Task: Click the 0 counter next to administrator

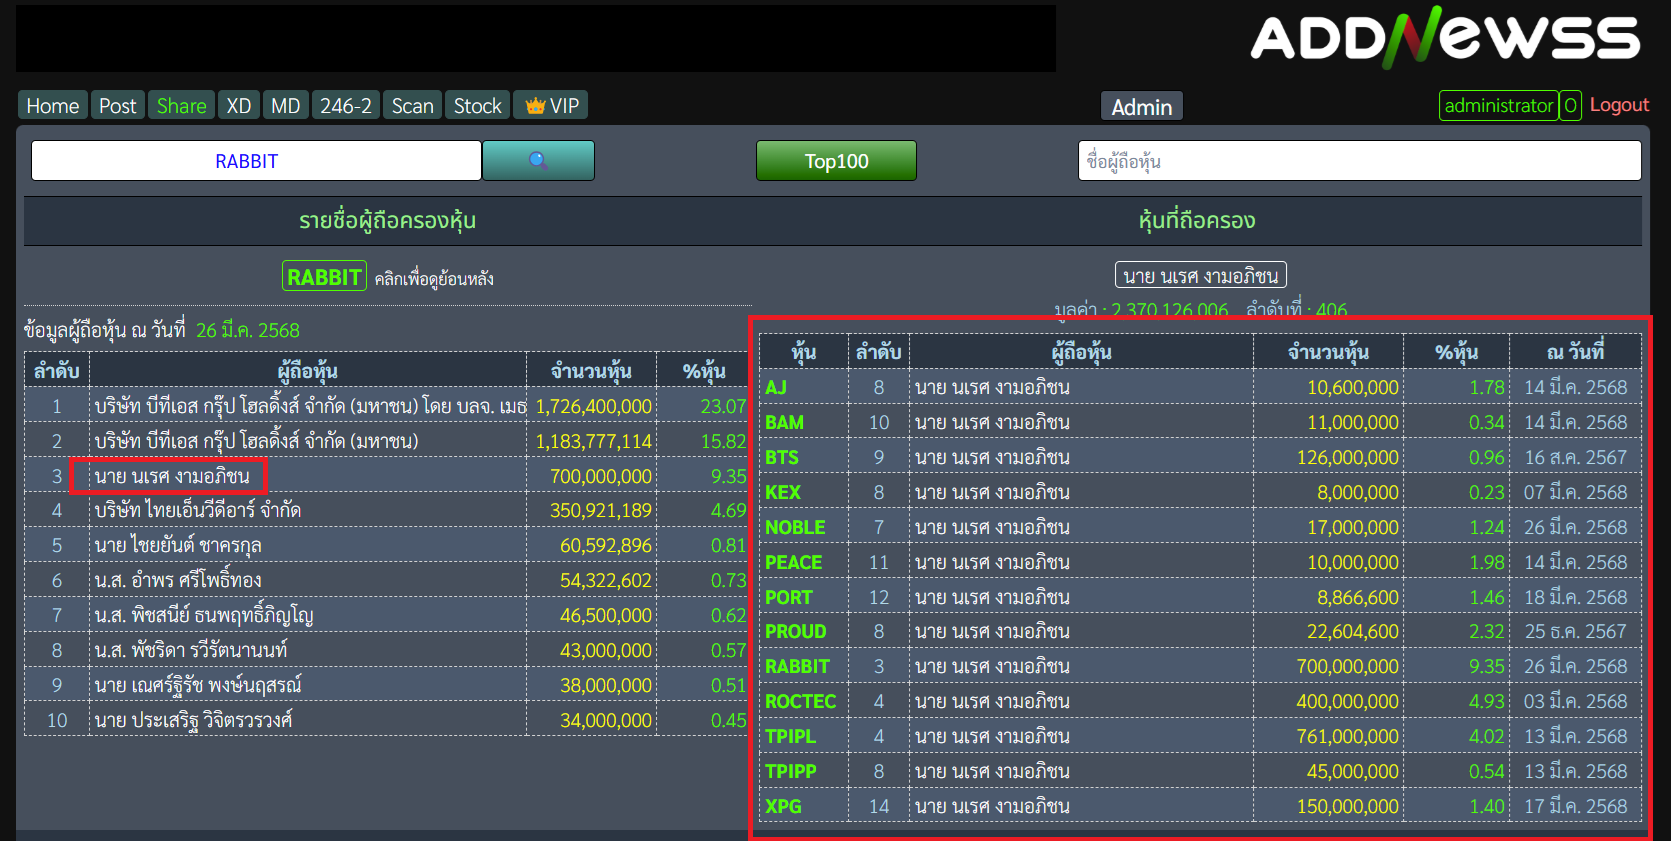Action: click(1570, 105)
